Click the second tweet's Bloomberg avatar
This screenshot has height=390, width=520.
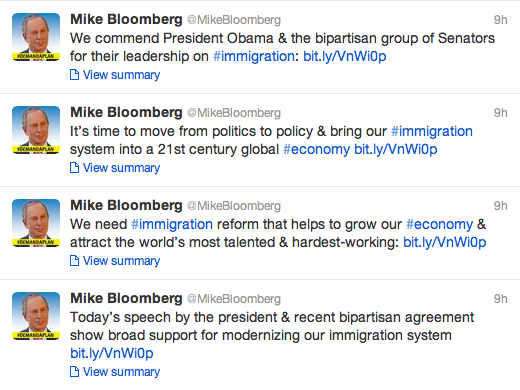click(36, 130)
